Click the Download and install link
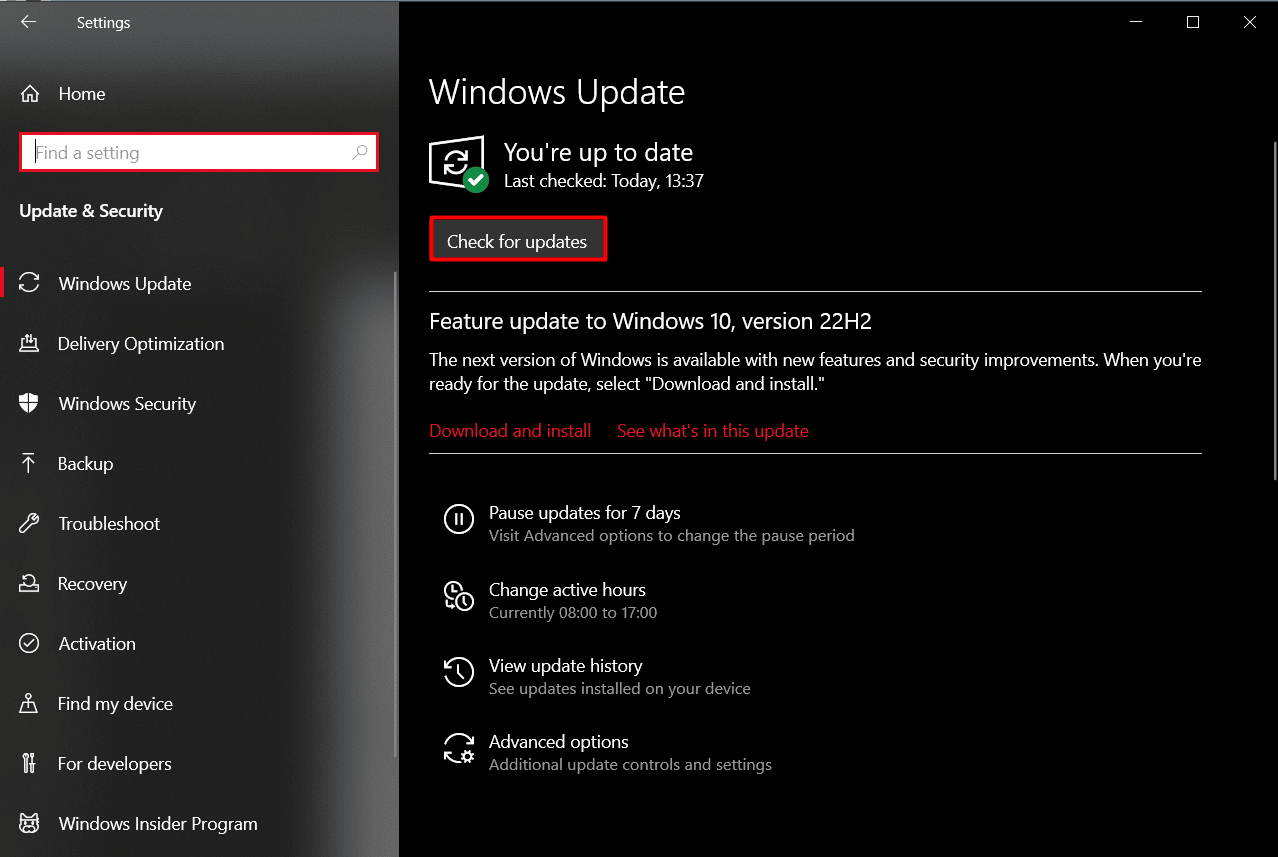The height and width of the screenshot is (857, 1278). 510,431
